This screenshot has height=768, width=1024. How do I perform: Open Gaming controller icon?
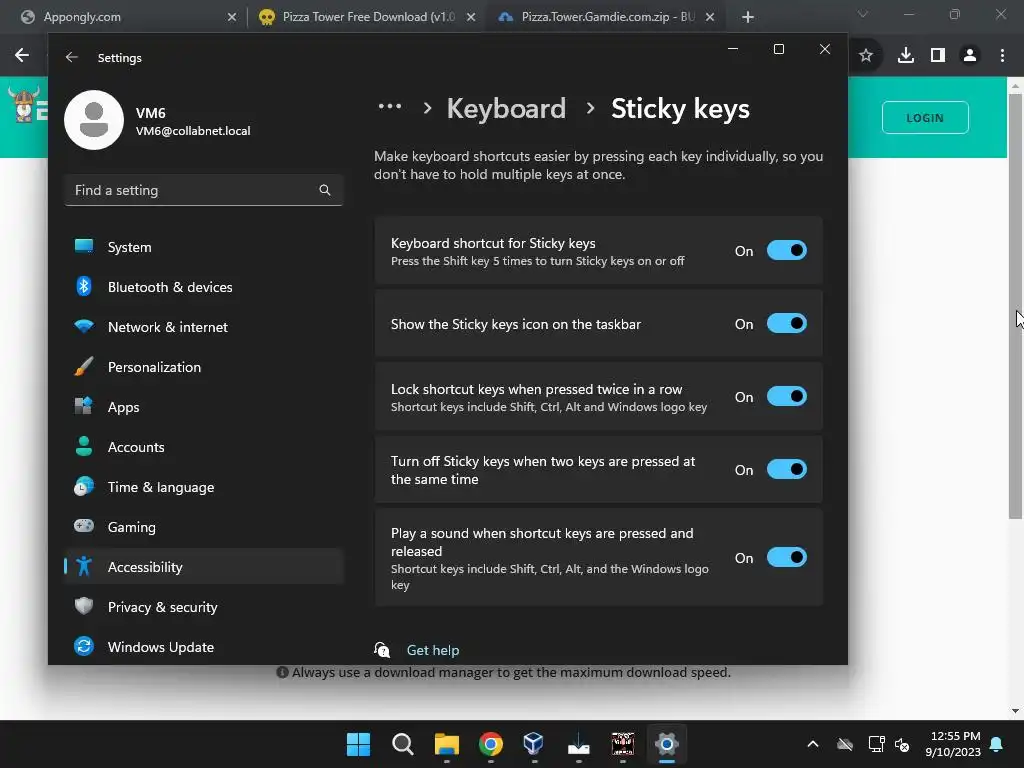[84, 526]
